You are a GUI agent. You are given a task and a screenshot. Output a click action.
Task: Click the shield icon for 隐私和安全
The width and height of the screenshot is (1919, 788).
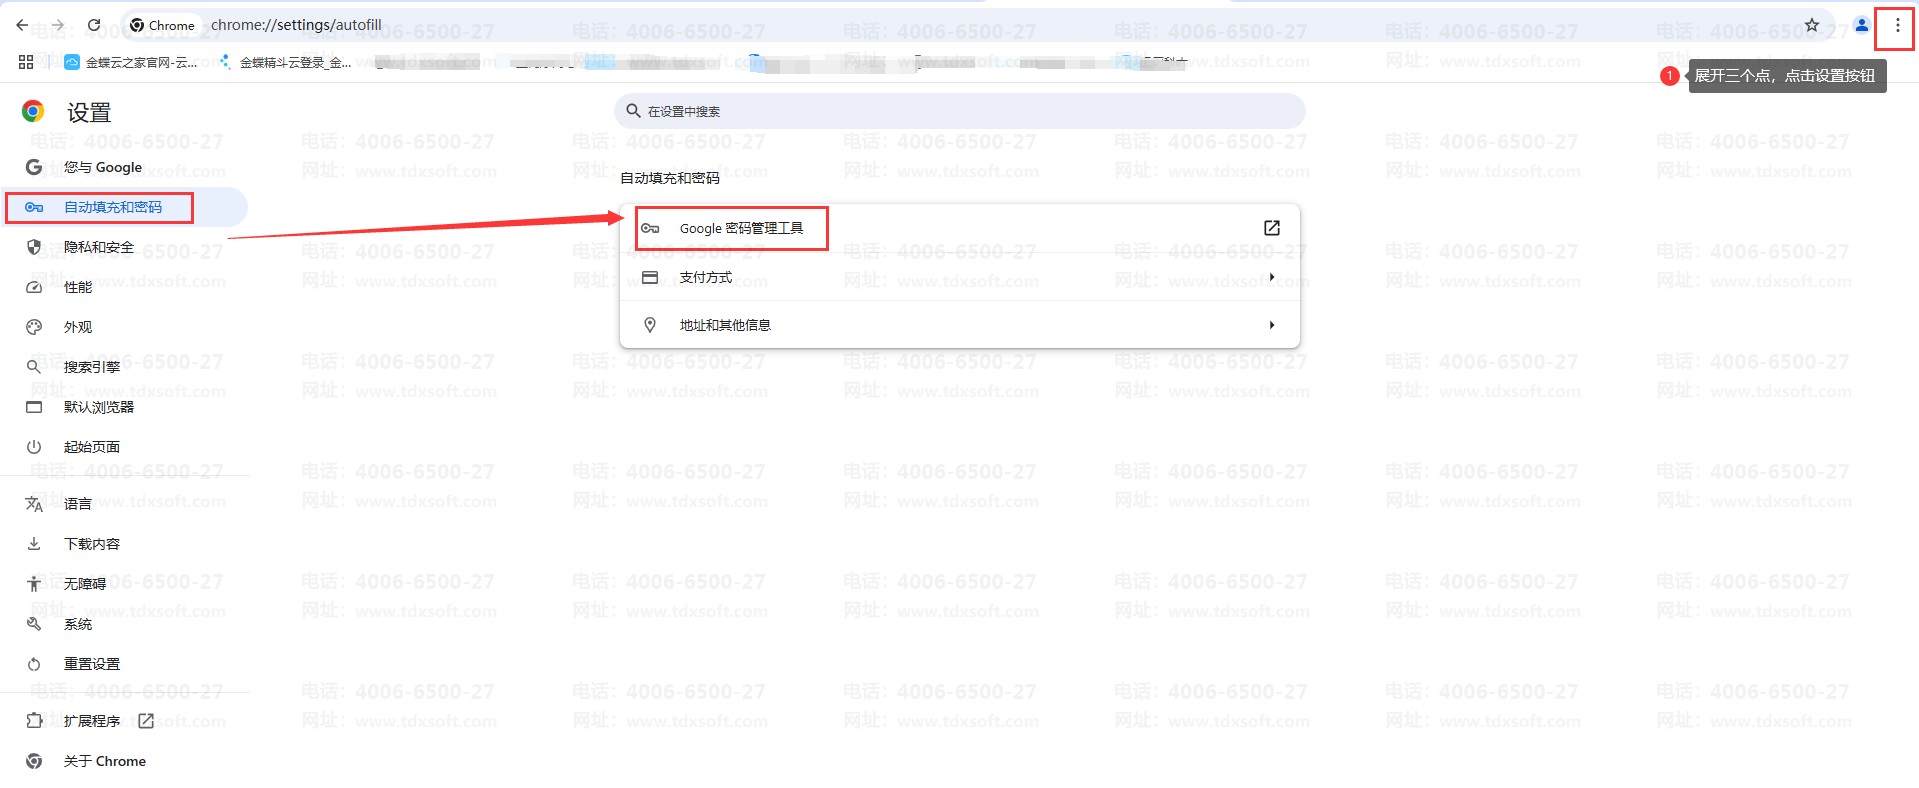(34, 247)
